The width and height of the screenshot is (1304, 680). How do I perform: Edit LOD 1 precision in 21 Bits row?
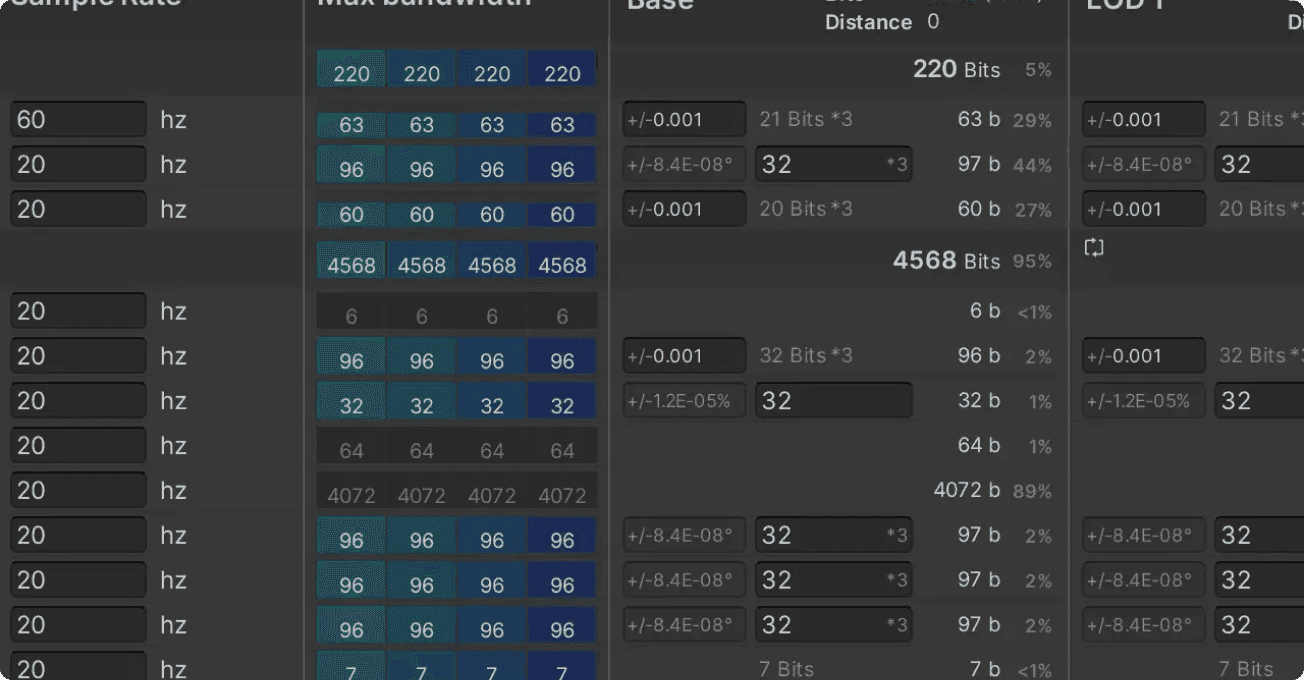[1143, 120]
